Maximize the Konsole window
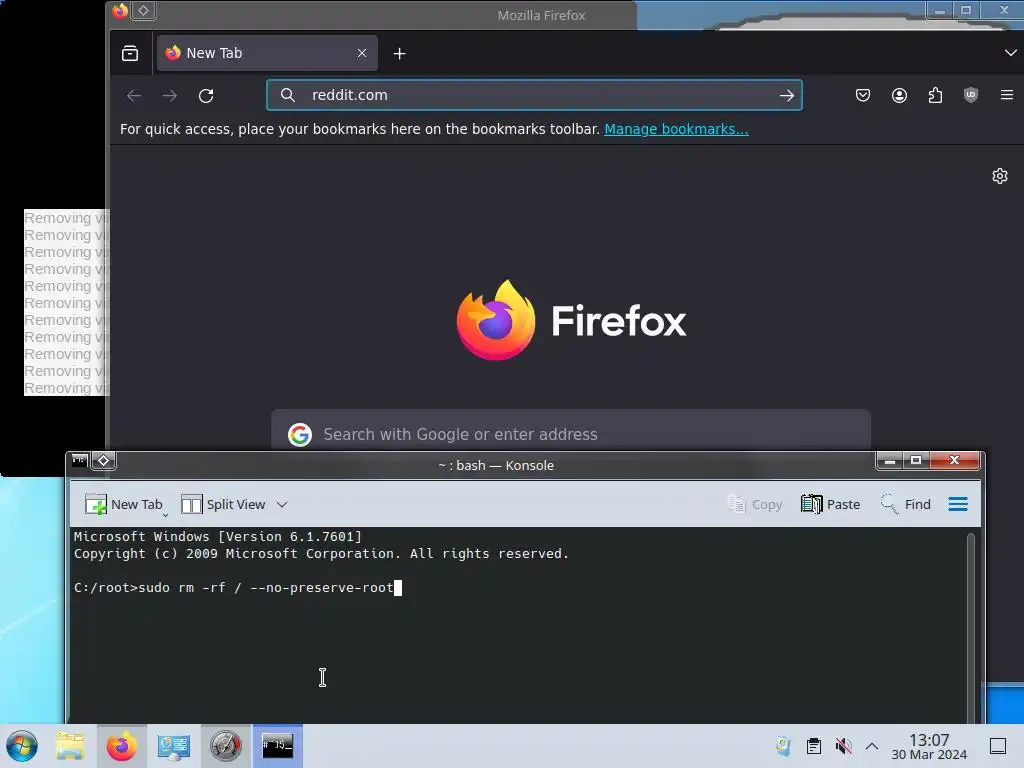Image resolution: width=1024 pixels, height=768 pixels. click(916, 460)
